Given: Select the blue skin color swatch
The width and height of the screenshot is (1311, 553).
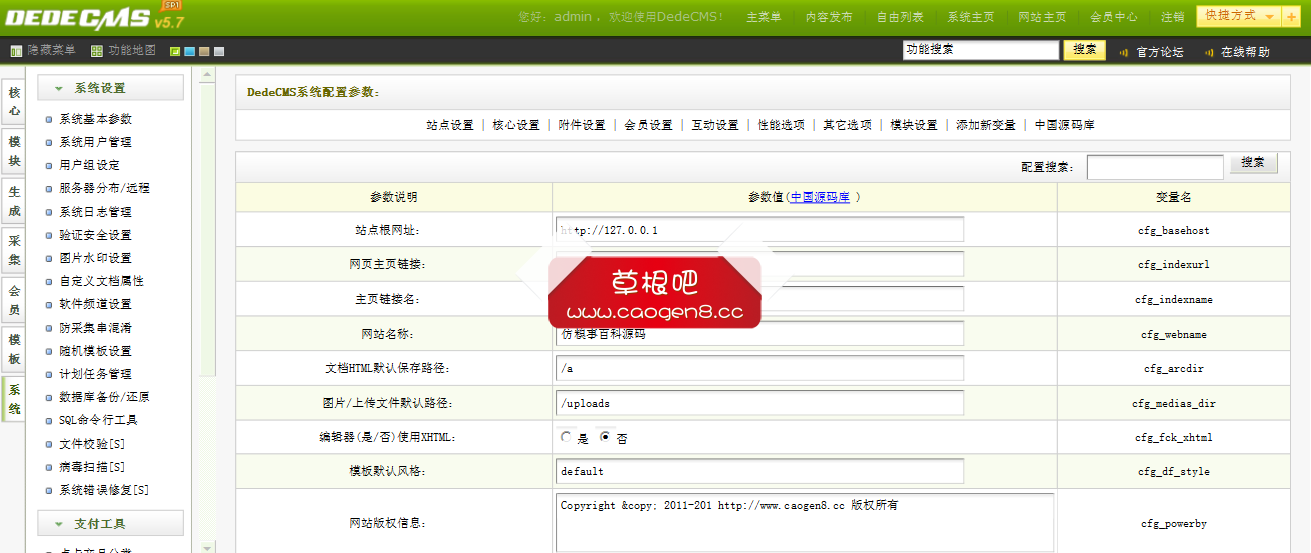Looking at the screenshot, I should click(189, 51).
